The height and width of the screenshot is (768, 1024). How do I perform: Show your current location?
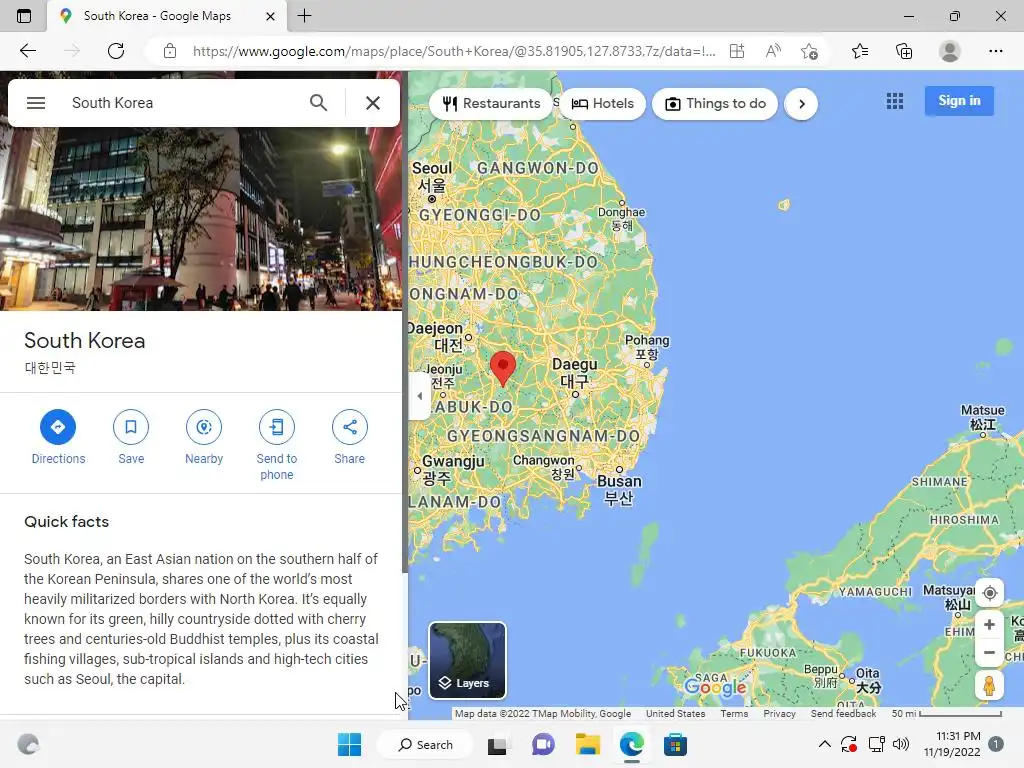(989, 593)
